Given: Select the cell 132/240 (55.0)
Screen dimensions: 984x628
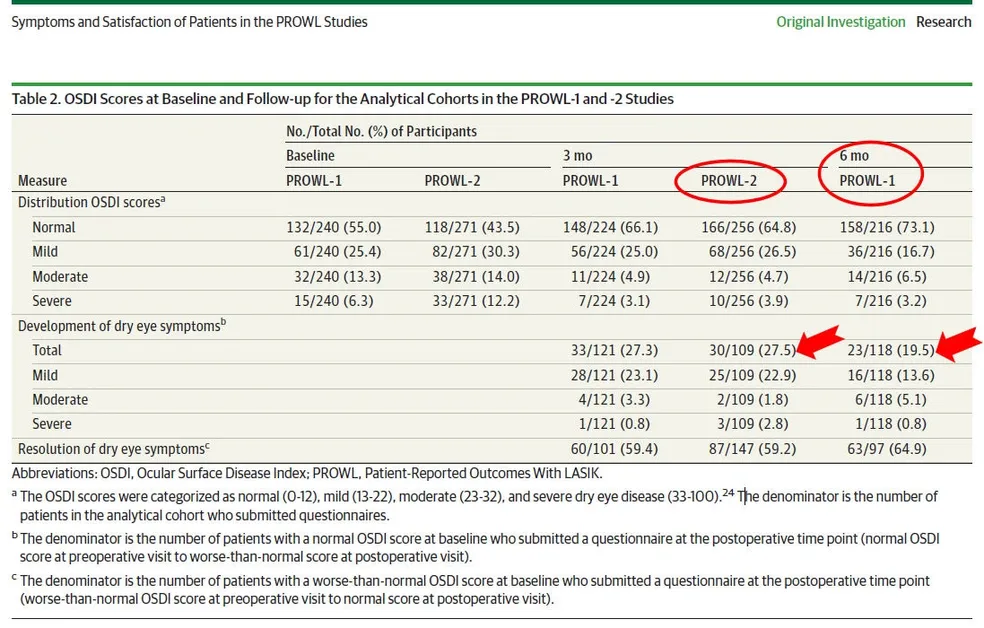Looking at the screenshot, I should [334, 227].
